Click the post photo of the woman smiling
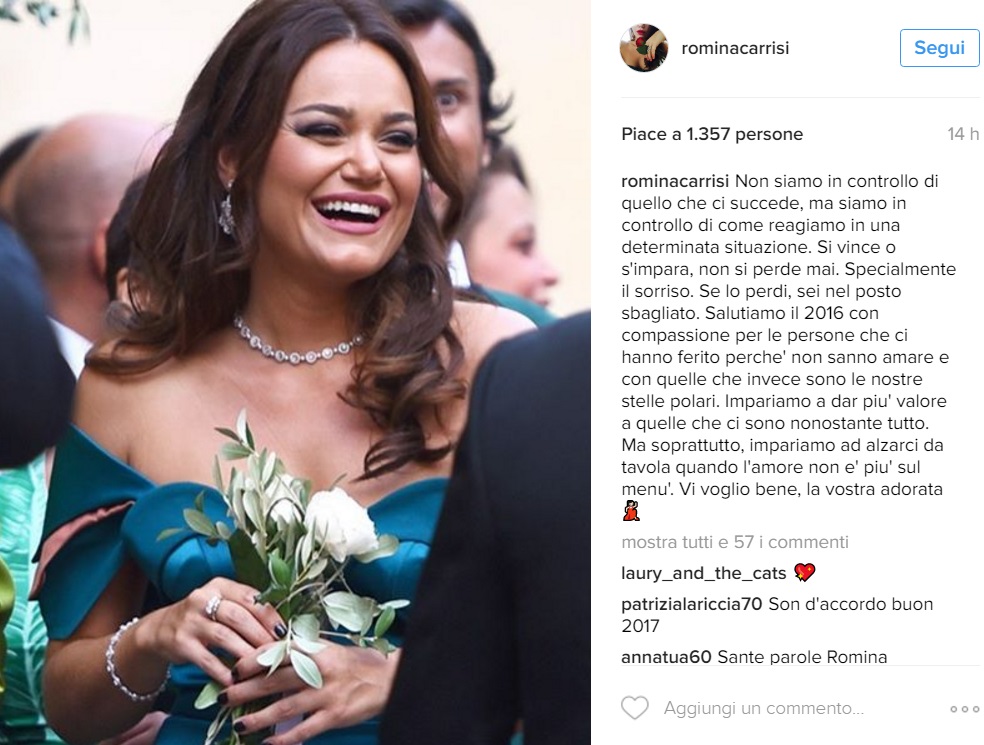 (295, 372)
